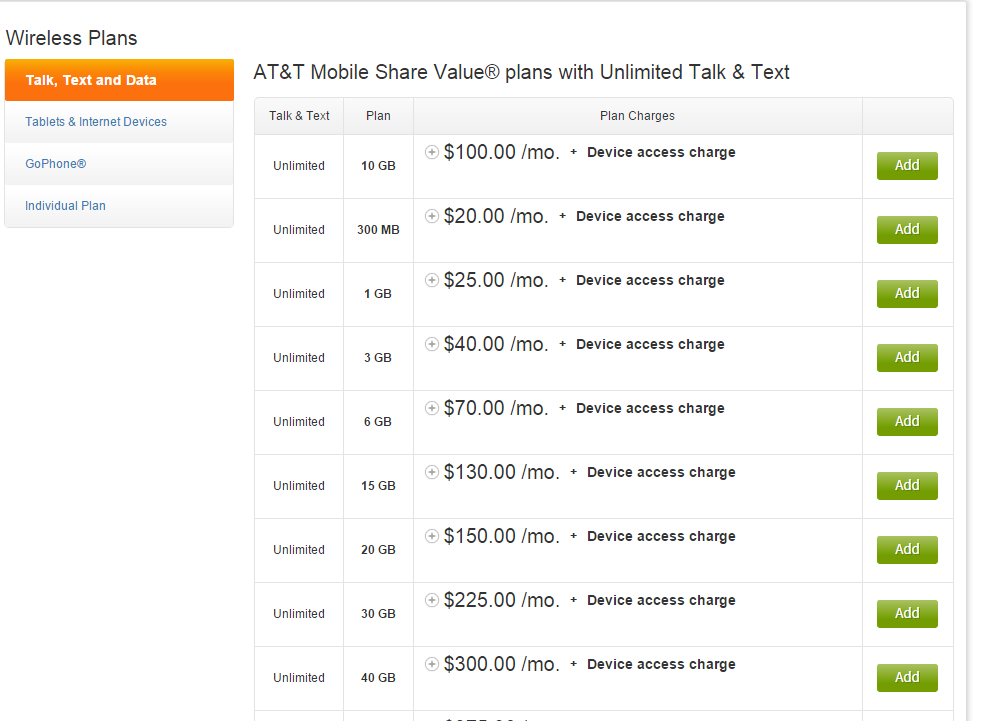Add the 10 GB plan

(x=907, y=166)
